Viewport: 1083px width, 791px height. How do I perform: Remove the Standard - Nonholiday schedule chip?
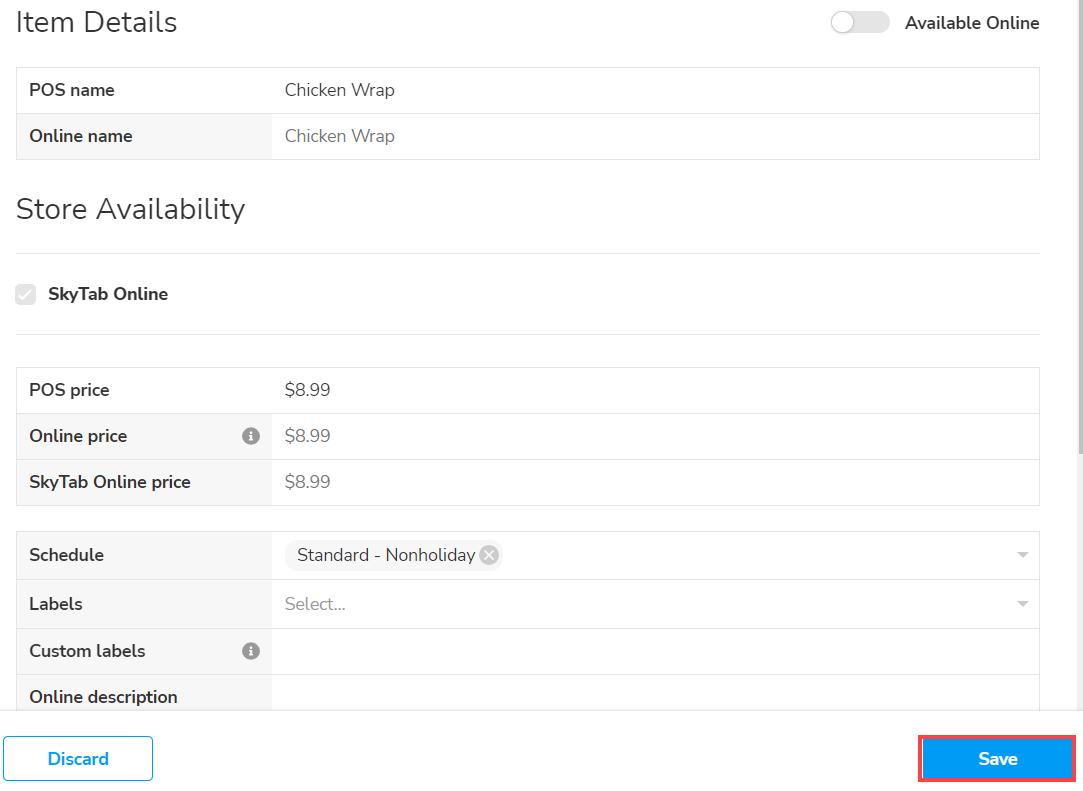[489, 555]
